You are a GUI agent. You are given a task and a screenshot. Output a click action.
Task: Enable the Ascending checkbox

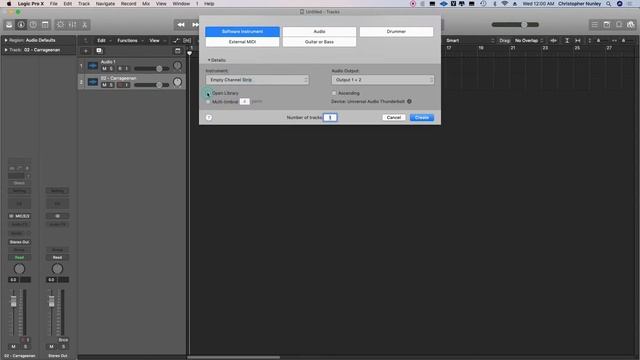pos(334,93)
